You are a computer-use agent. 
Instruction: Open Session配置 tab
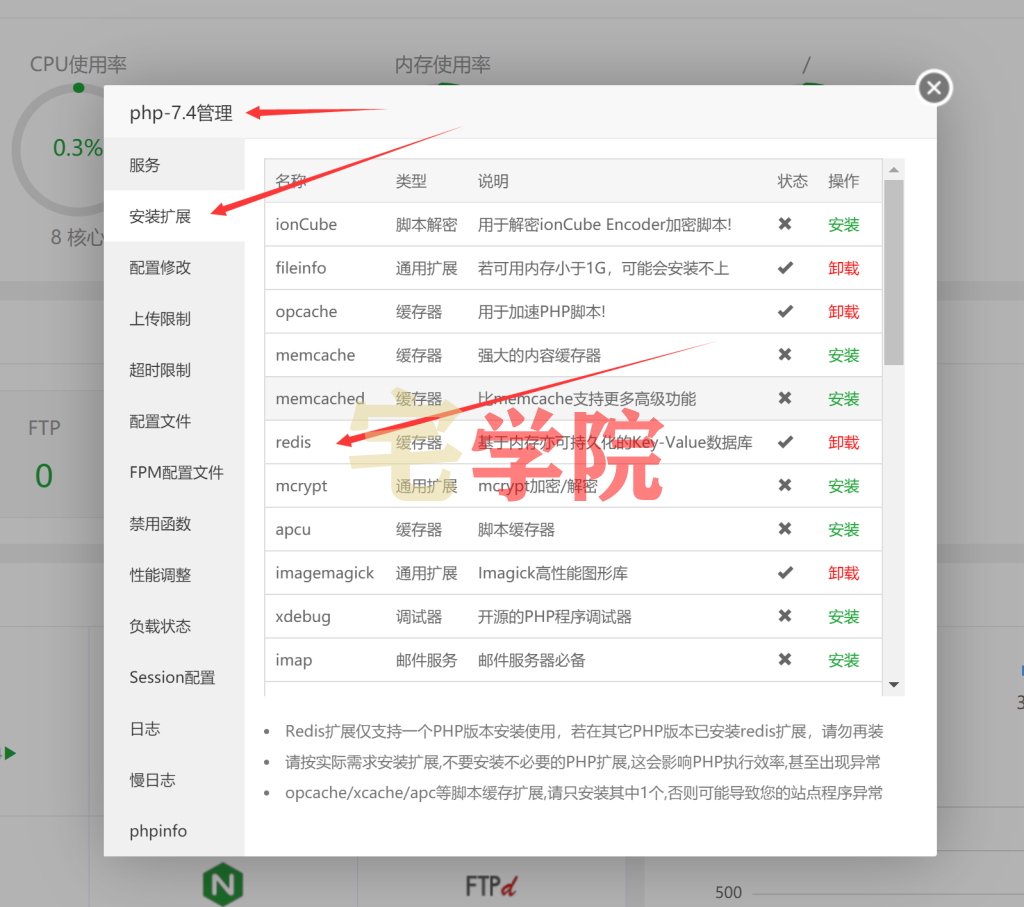pos(172,677)
